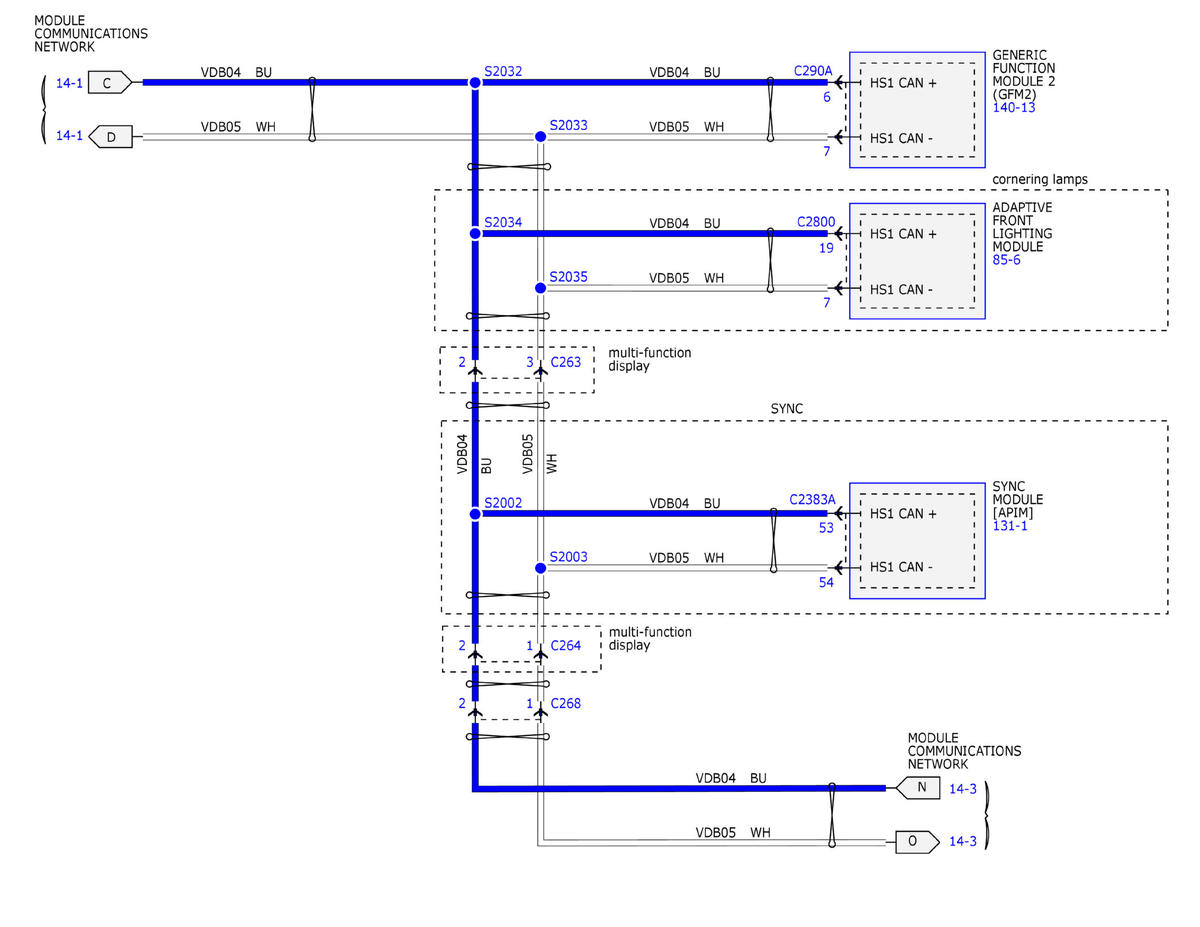Viewport: 1200px width, 927px height.
Task: Click connector label C2383A
Action: 812,500
